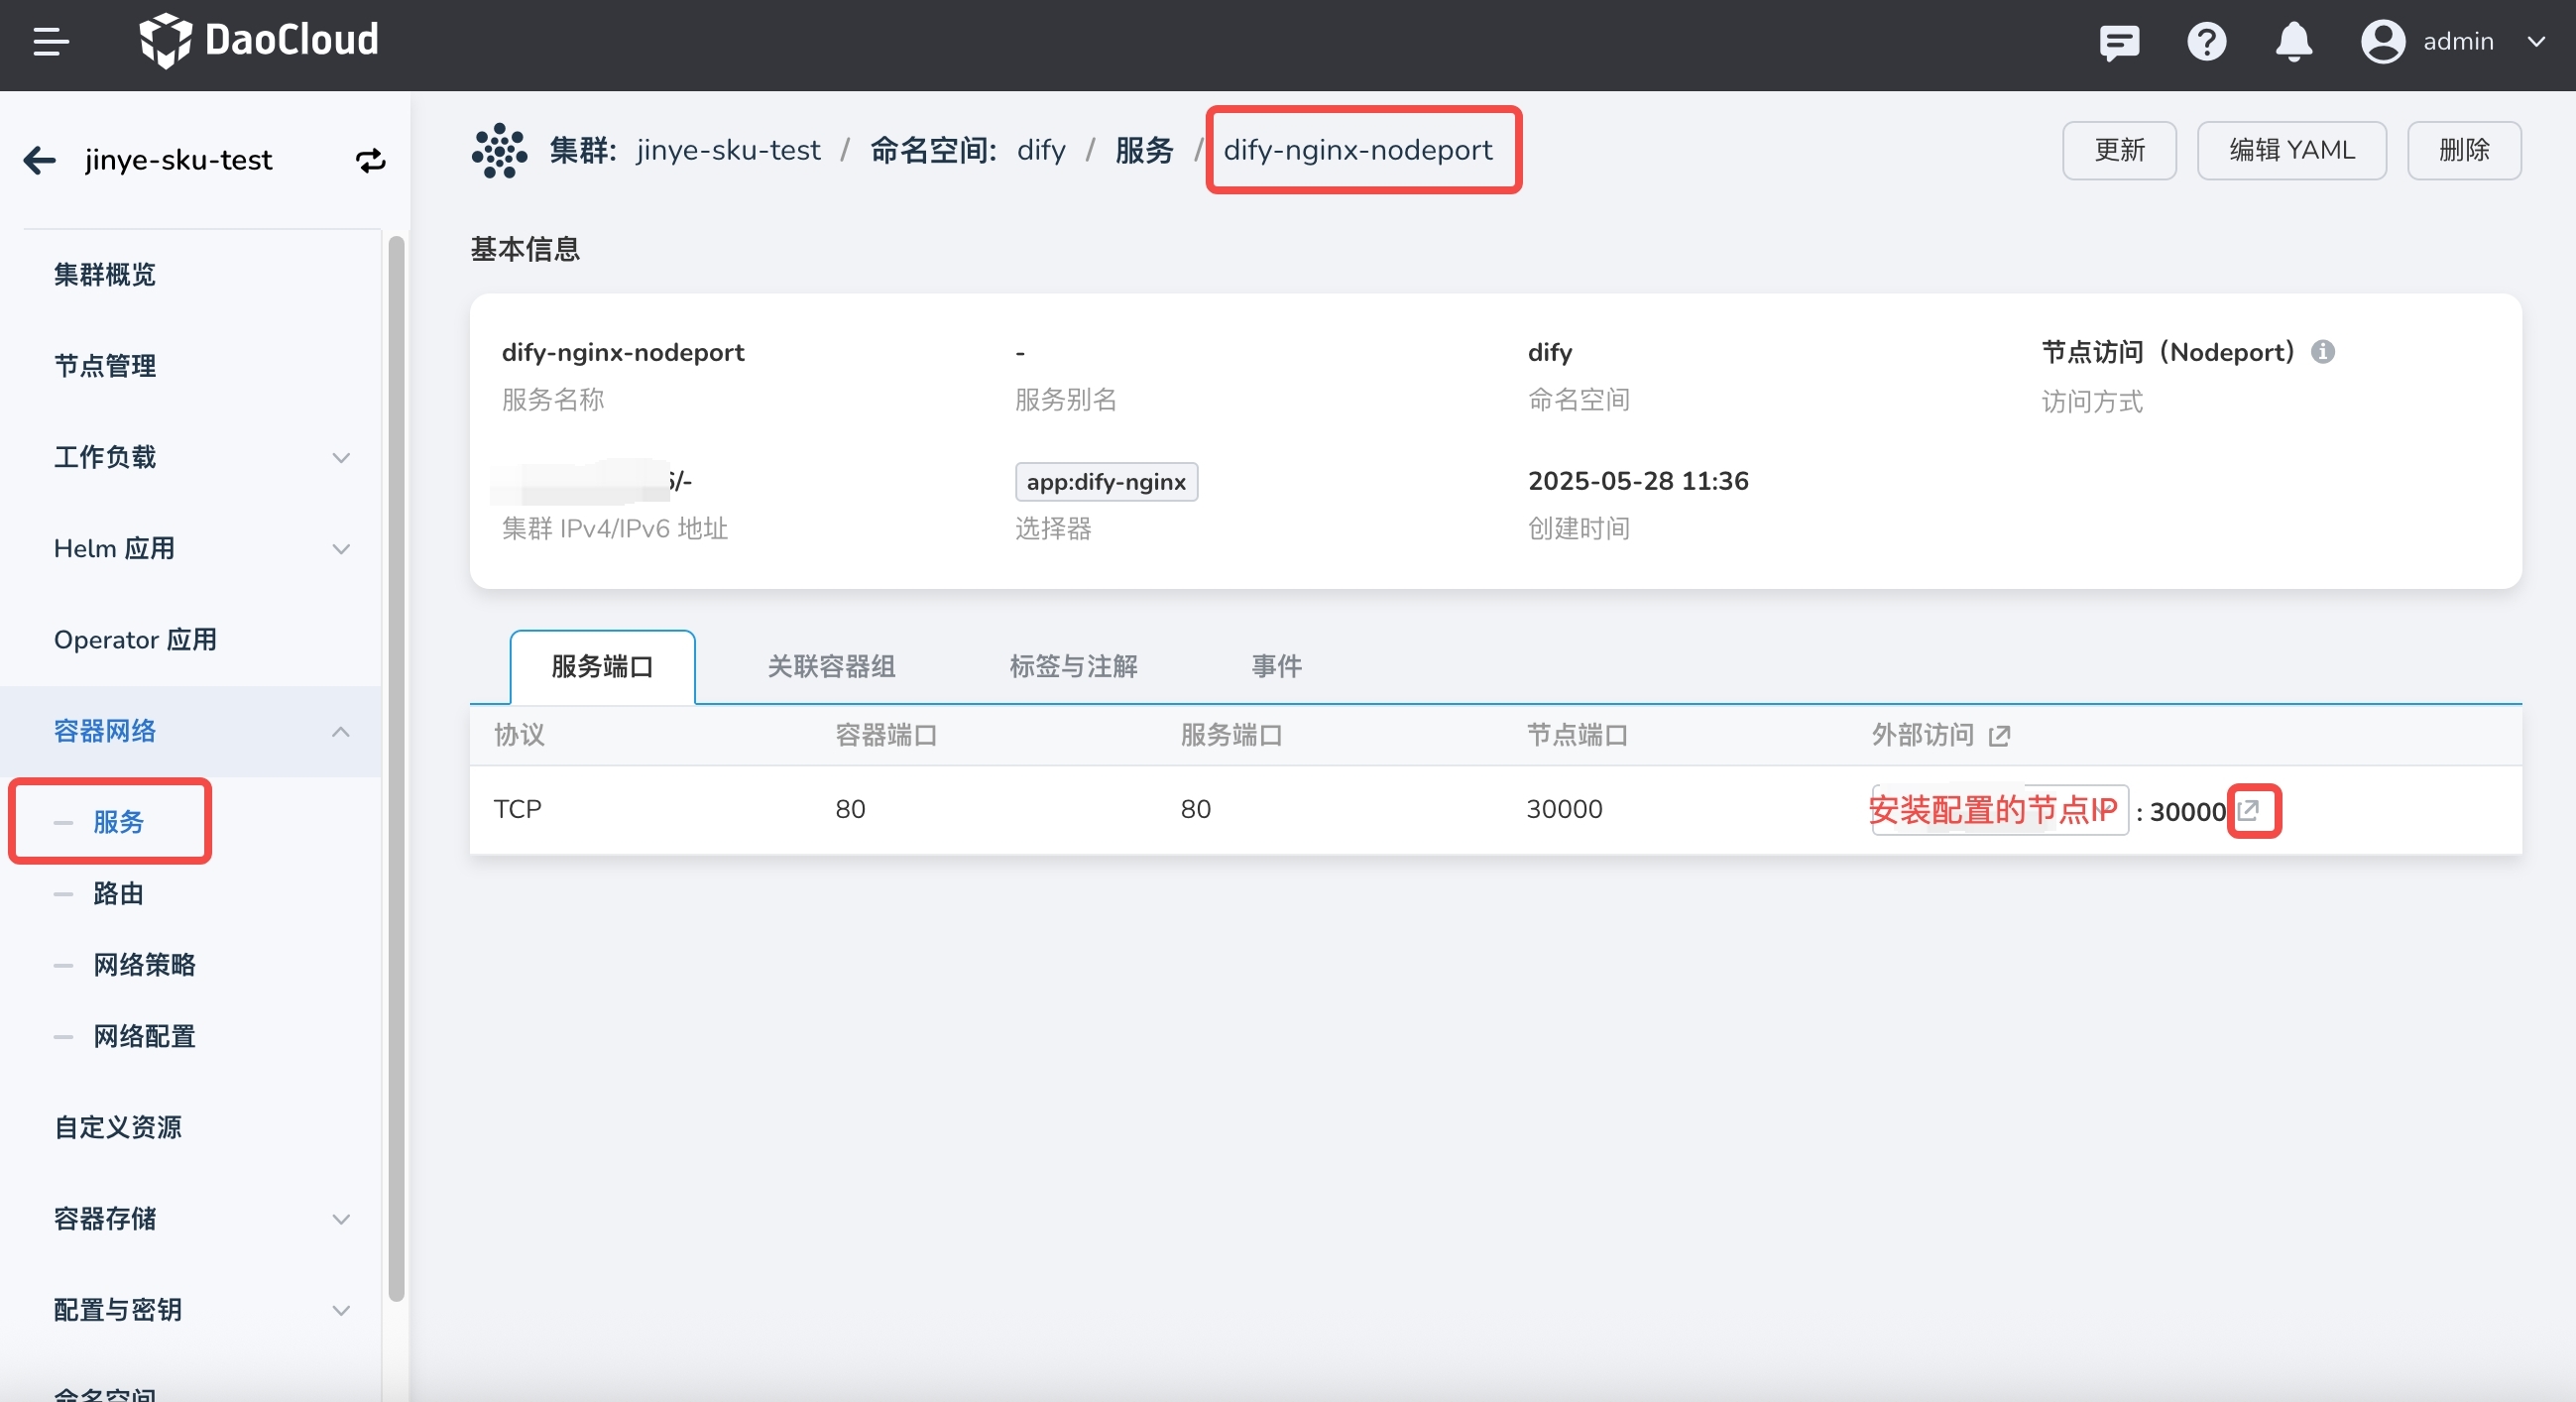Click the sidebar vertical scrollbar
Screen dimensions: 2576x1402
[x=396, y=770]
